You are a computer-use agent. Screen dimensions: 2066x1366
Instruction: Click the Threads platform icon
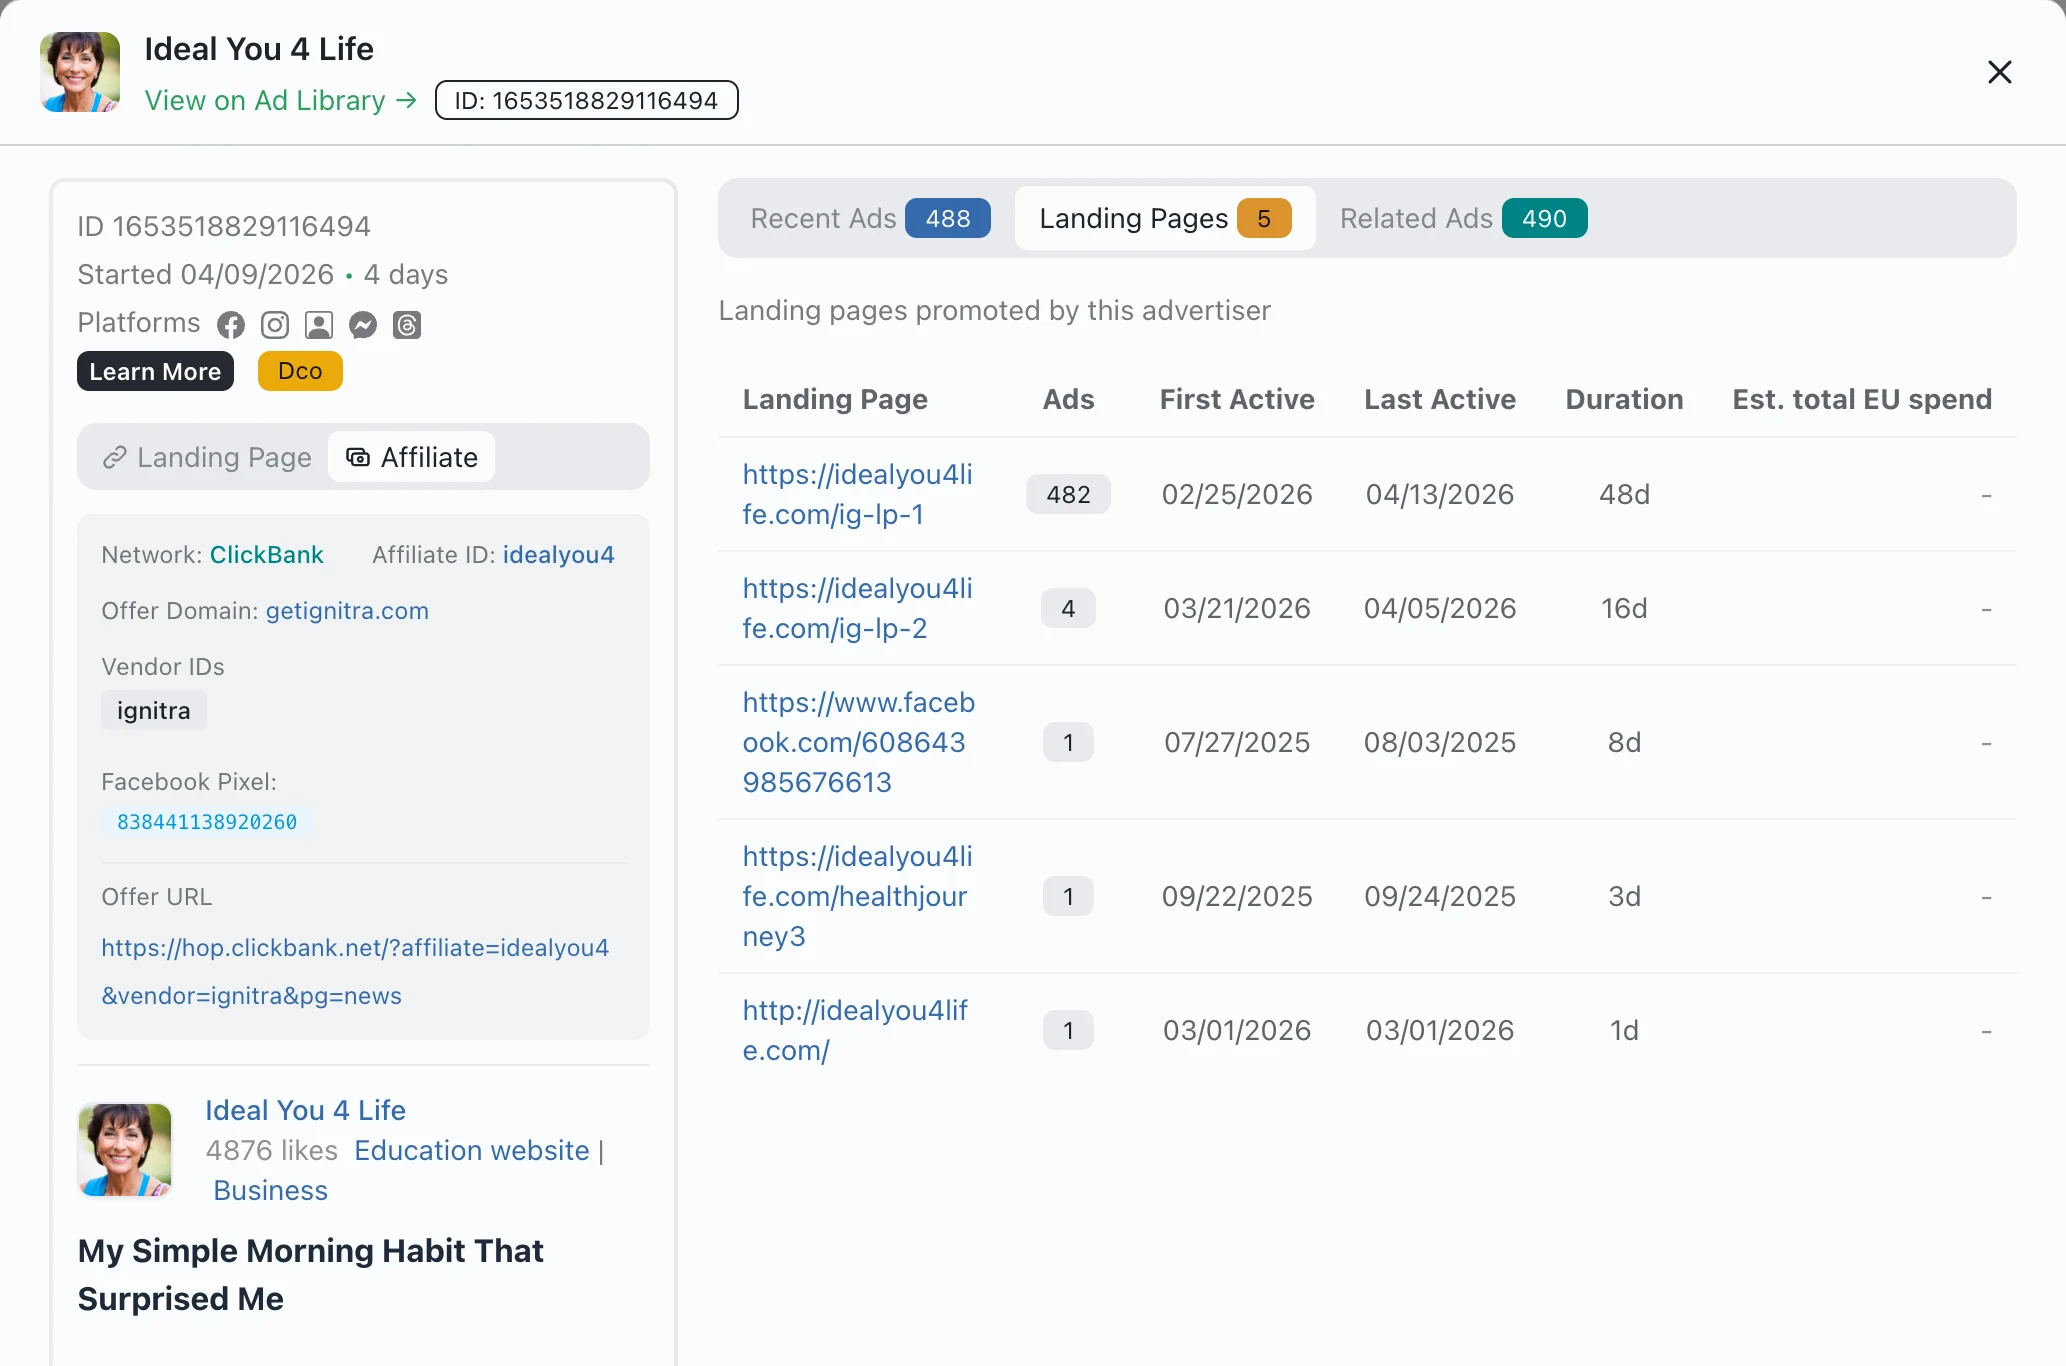coord(406,324)
